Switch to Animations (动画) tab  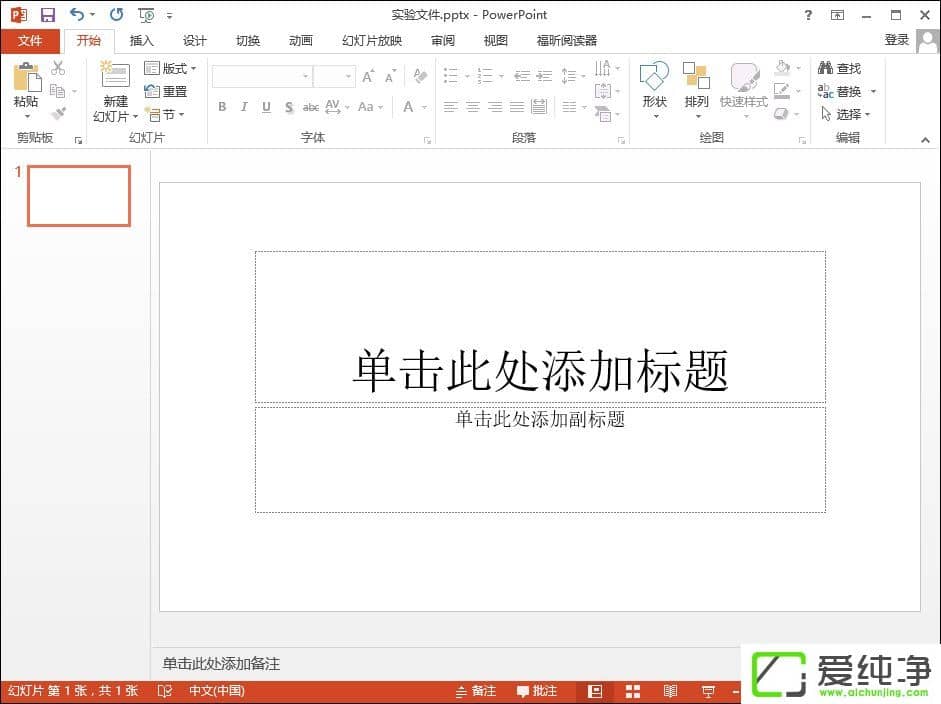click(301, 41)
